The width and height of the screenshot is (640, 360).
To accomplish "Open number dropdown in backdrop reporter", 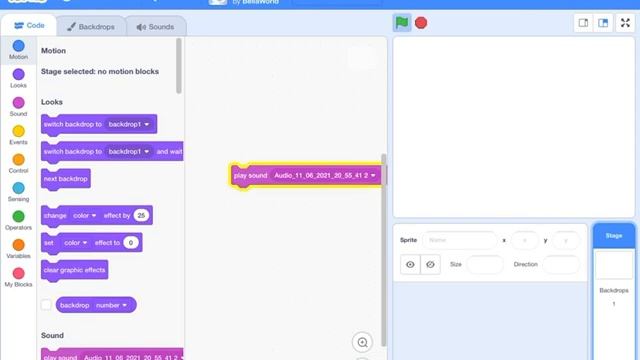I will click(111, 305).
